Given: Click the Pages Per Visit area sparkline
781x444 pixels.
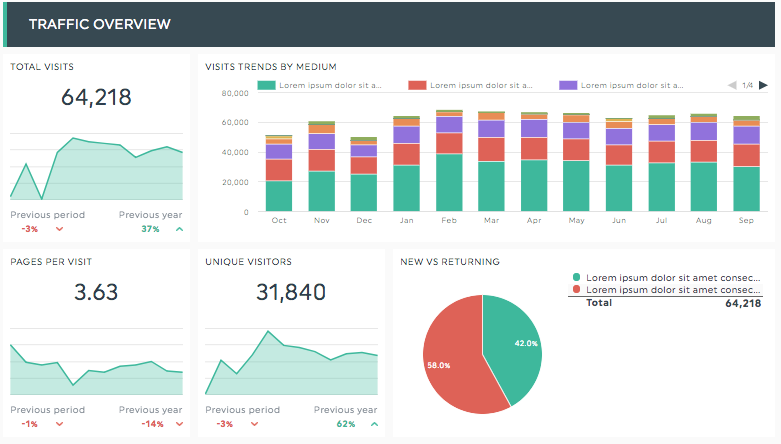Looking at the screenshot, I should 96,370.
